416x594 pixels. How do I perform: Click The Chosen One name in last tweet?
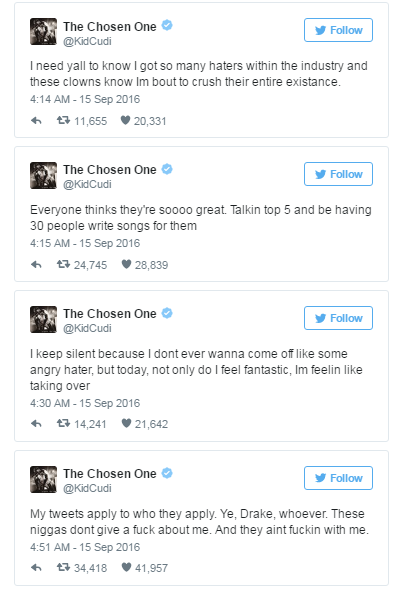110,474
